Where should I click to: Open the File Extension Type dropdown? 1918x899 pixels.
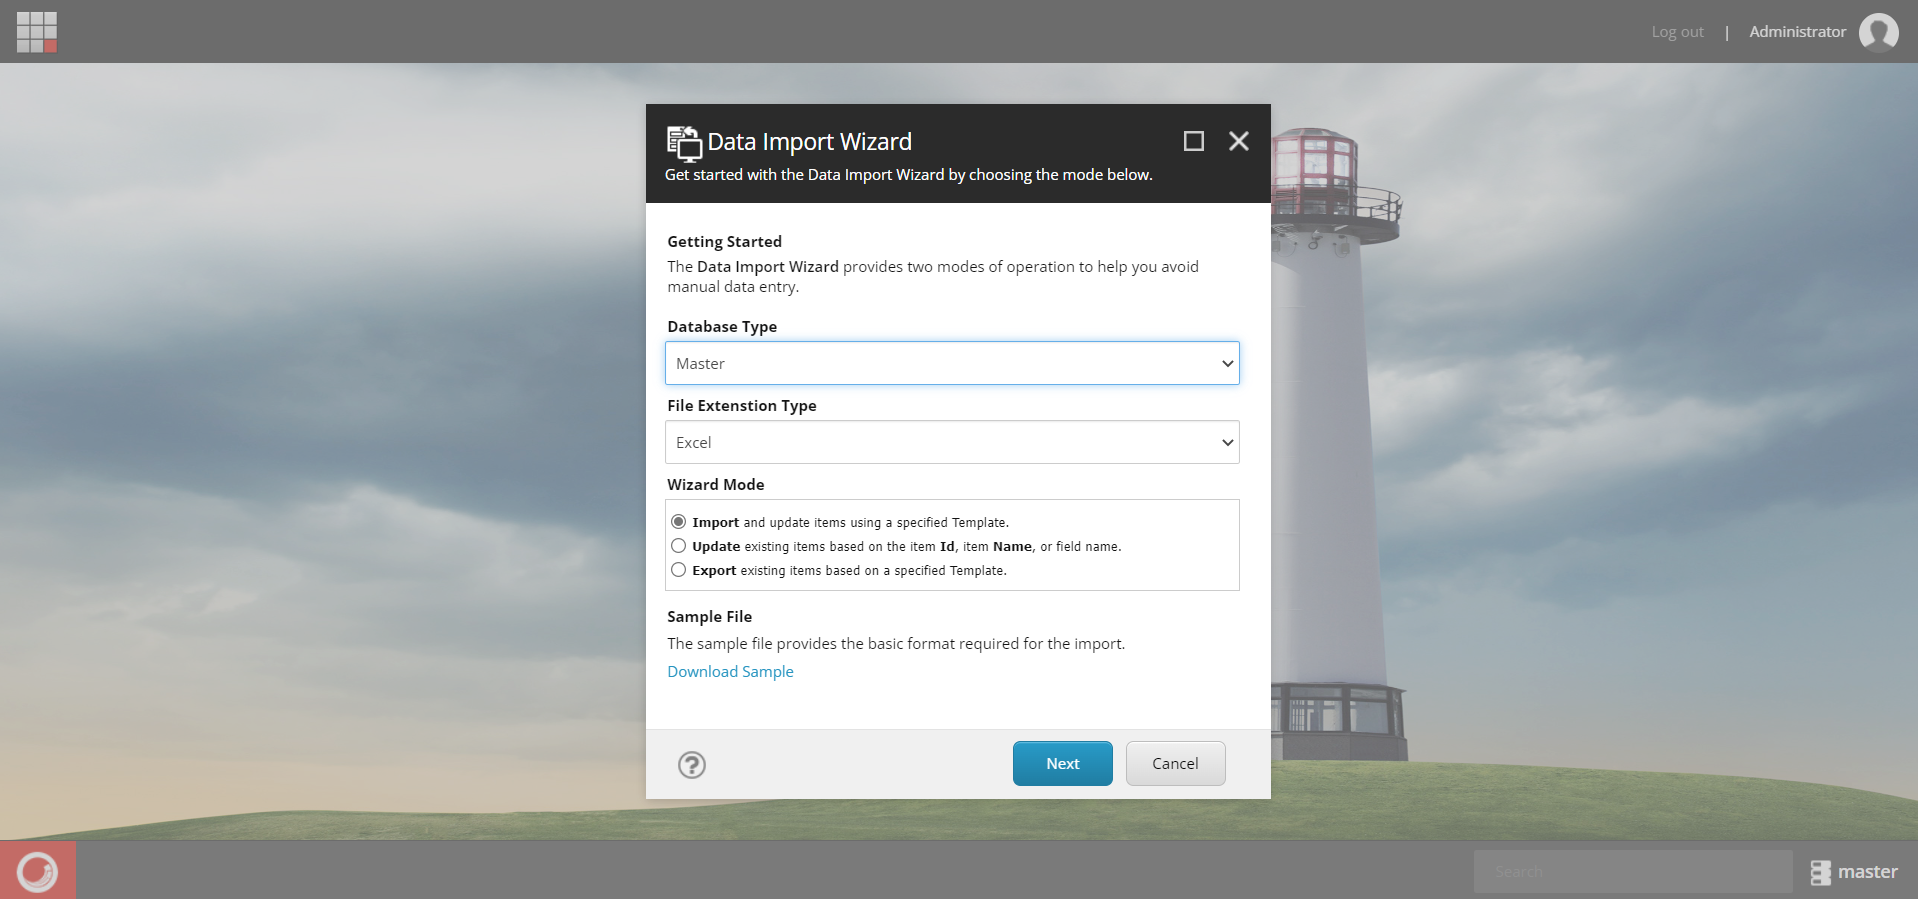[952, 442]
